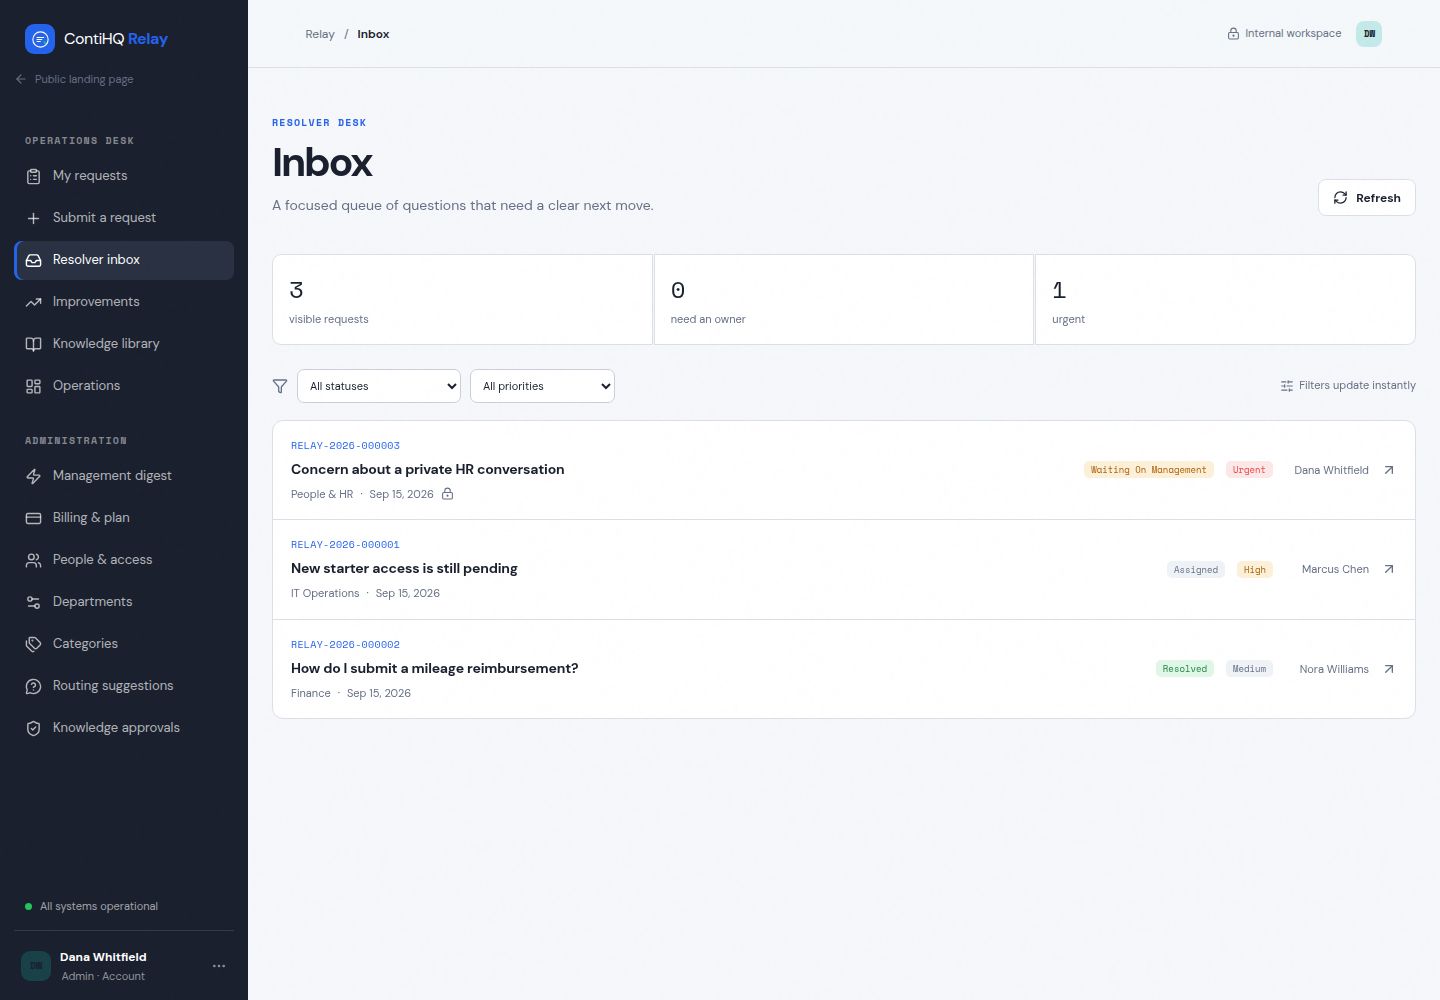Click the lock icon on RELAY-2026-000003
Image resolution: width=1440 pixels, height=1000 pixels.
coord(448,494)
